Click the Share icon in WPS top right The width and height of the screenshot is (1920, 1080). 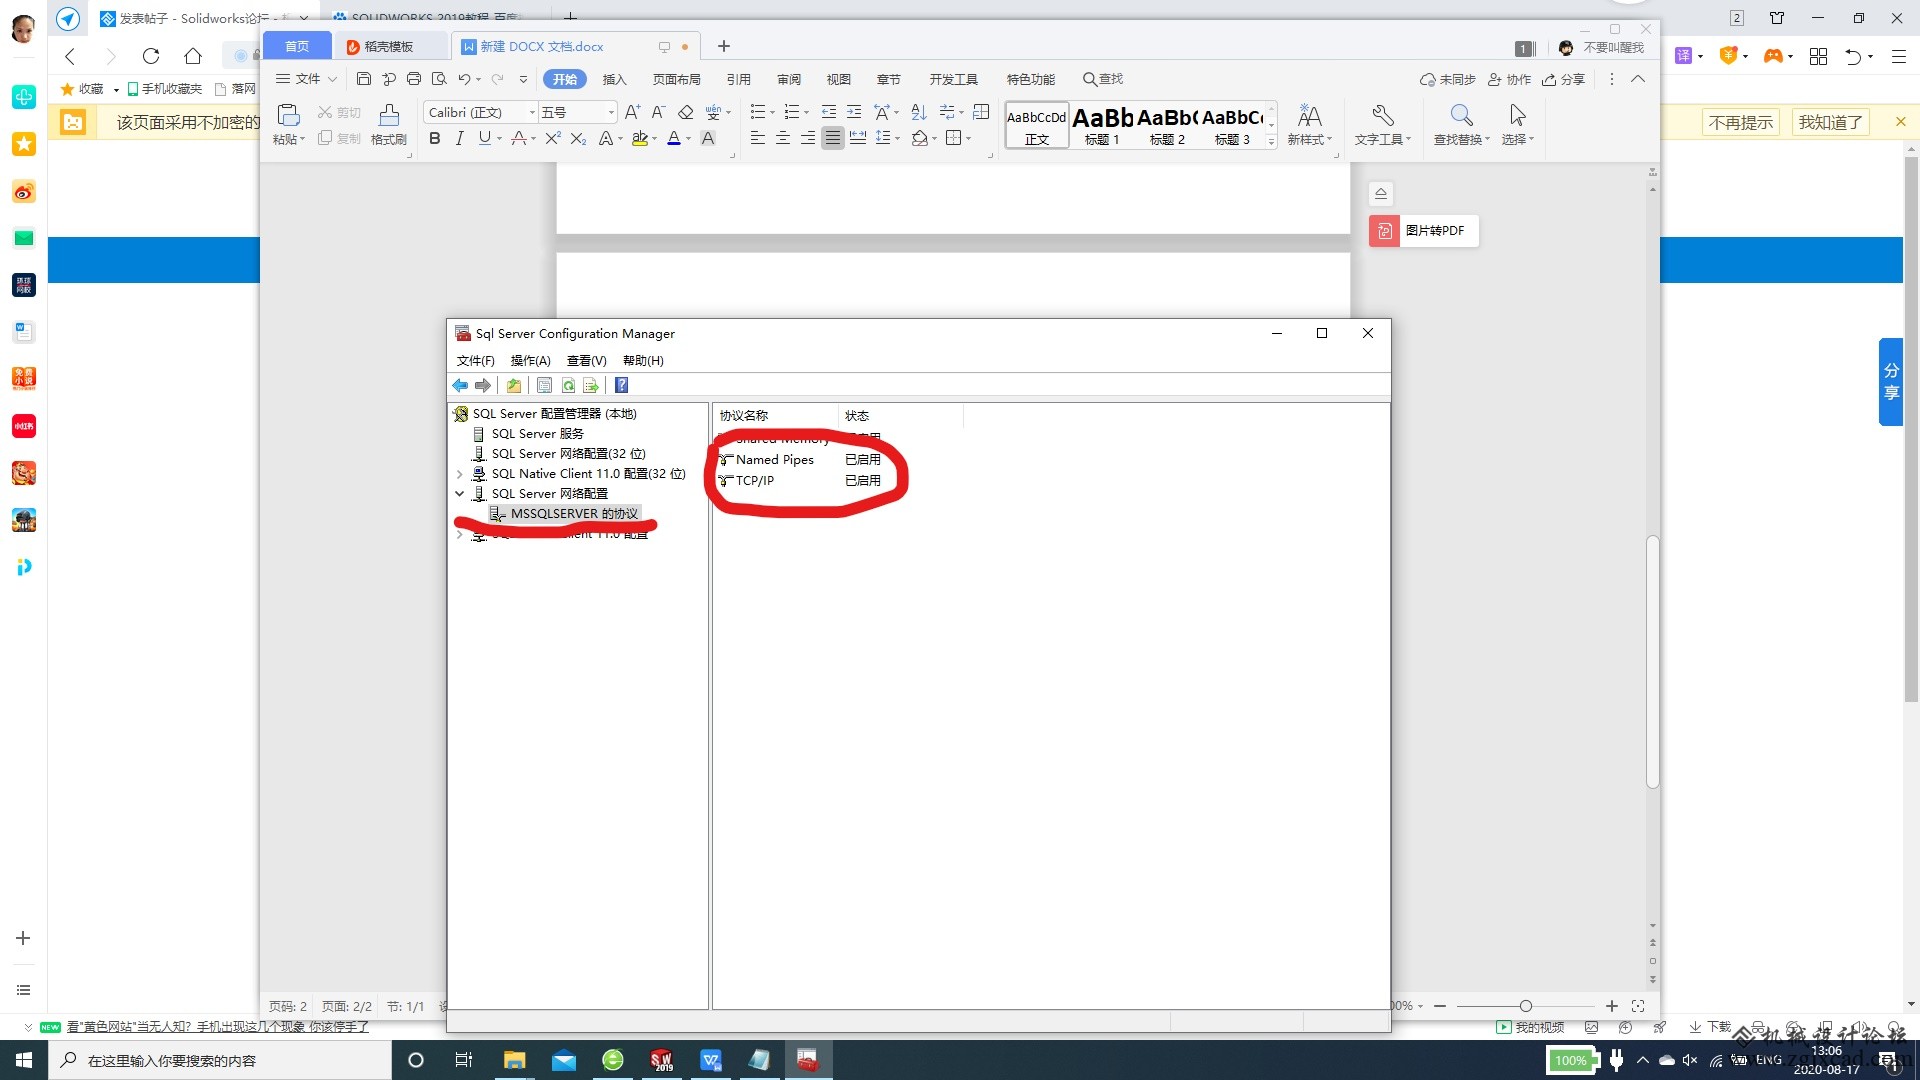coord(1564,79)
